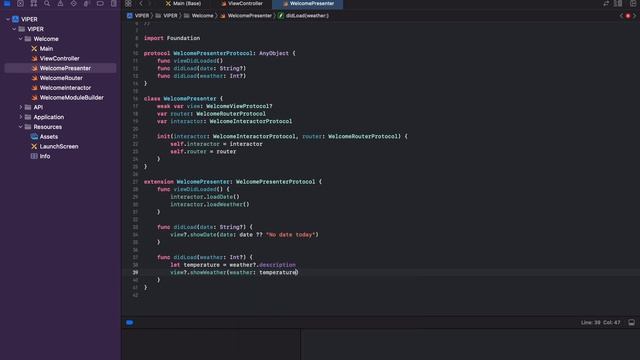Click 'class WelcomePresenter' declaration

183,98
